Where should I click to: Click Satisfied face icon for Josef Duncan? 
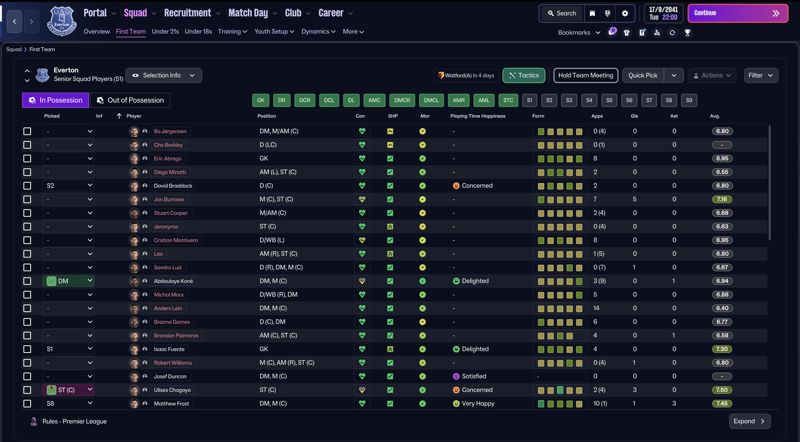point(456,376)
